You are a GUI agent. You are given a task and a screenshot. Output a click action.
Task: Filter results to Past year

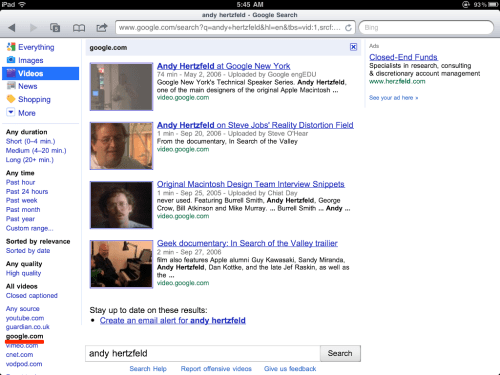20,219
